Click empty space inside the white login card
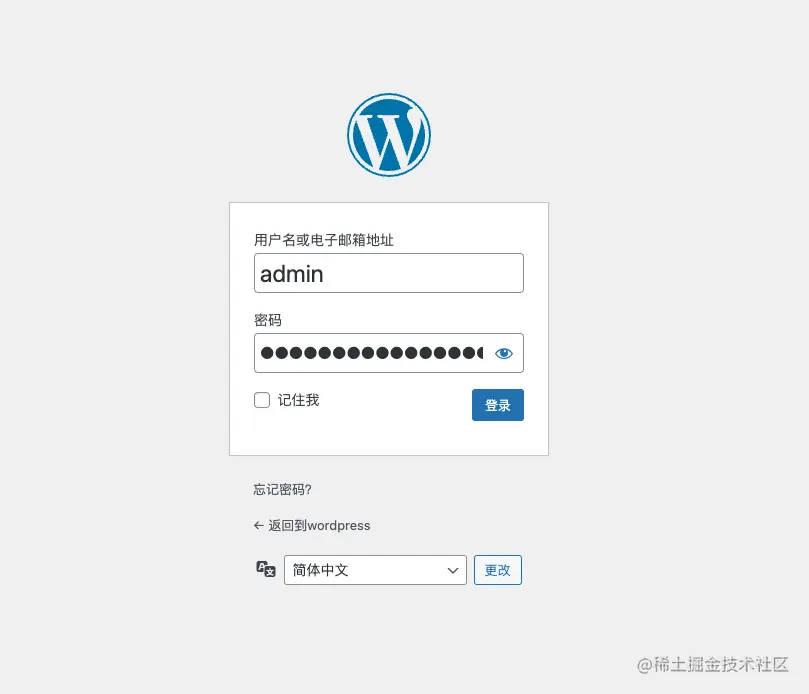 point(389,439)
